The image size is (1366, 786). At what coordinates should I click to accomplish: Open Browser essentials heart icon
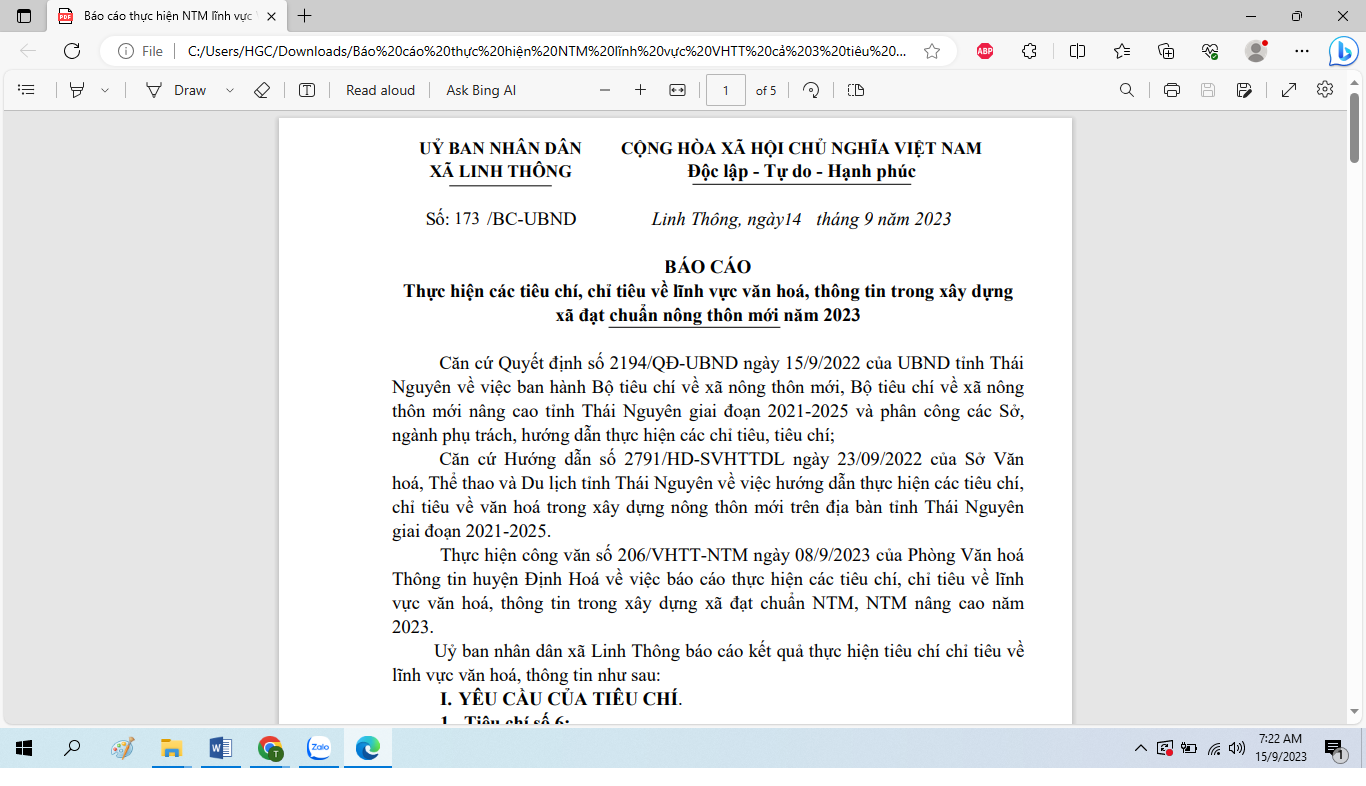pos(1210,51)
